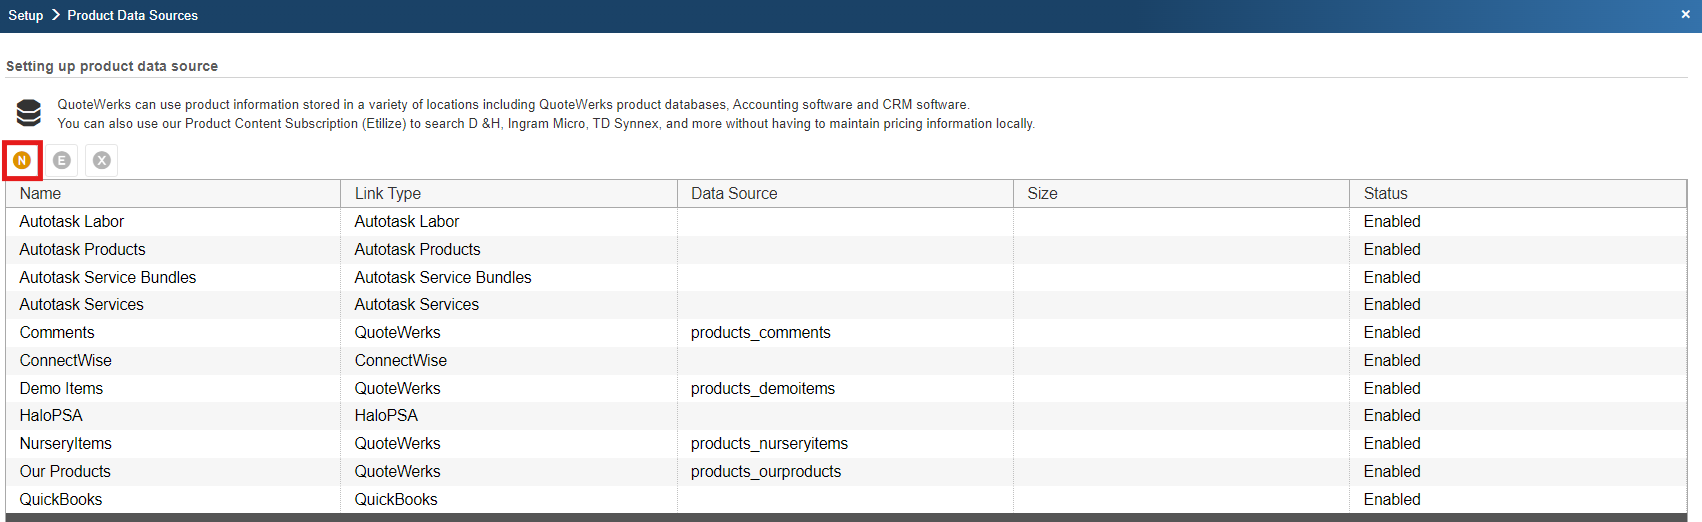Click the Data Source column header
Viewport: 1702px width, 522px height.
(x=734, y=193)
